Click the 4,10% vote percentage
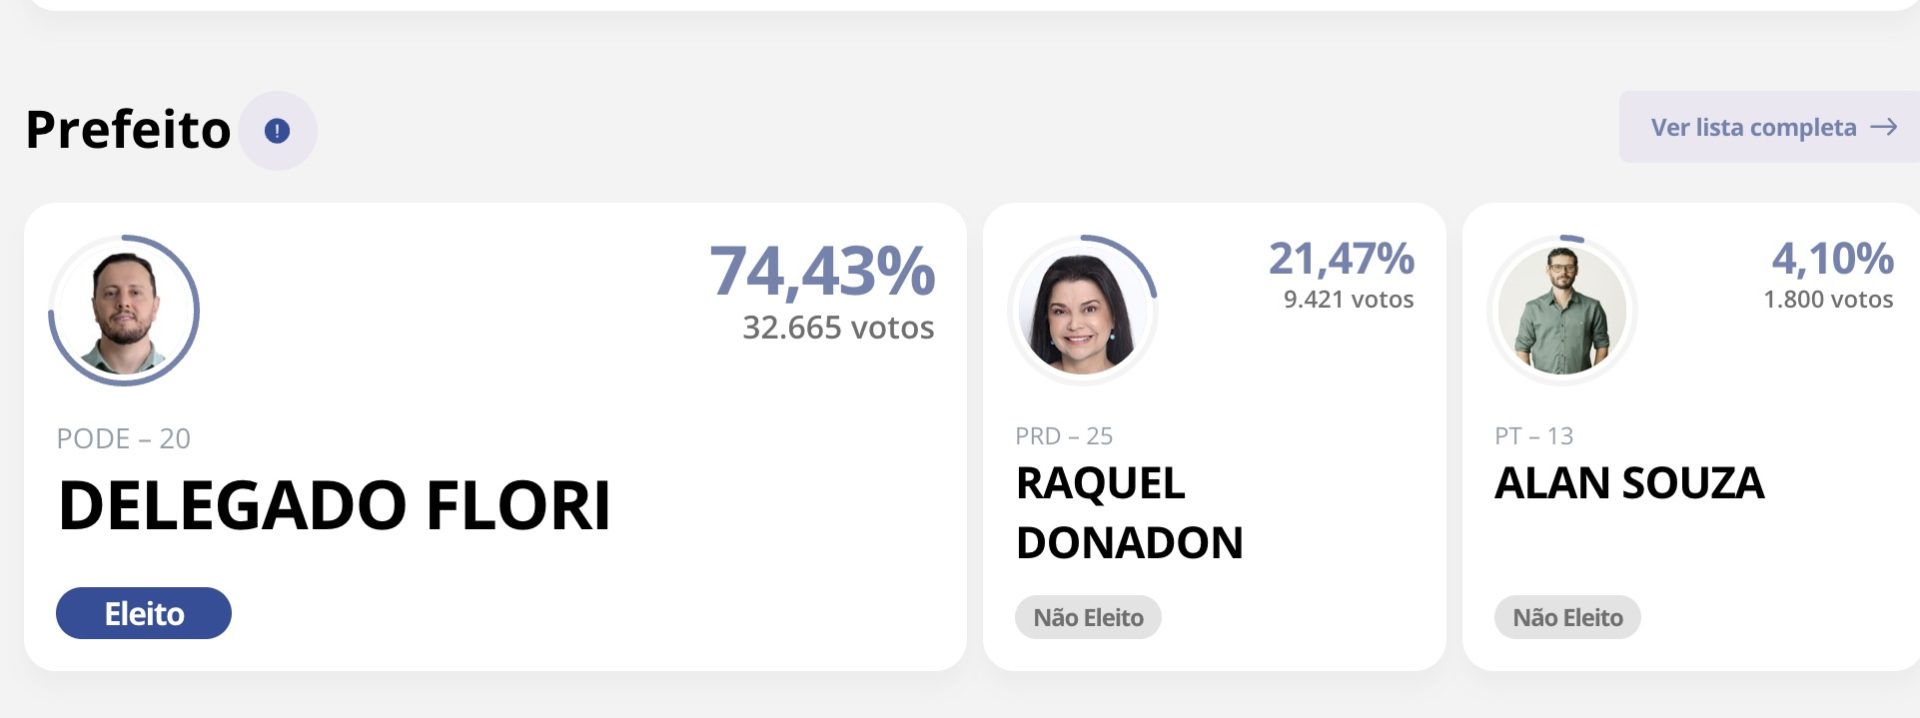The height and width of the screenshot is (718, 1920). click(x=1832, y=259)
